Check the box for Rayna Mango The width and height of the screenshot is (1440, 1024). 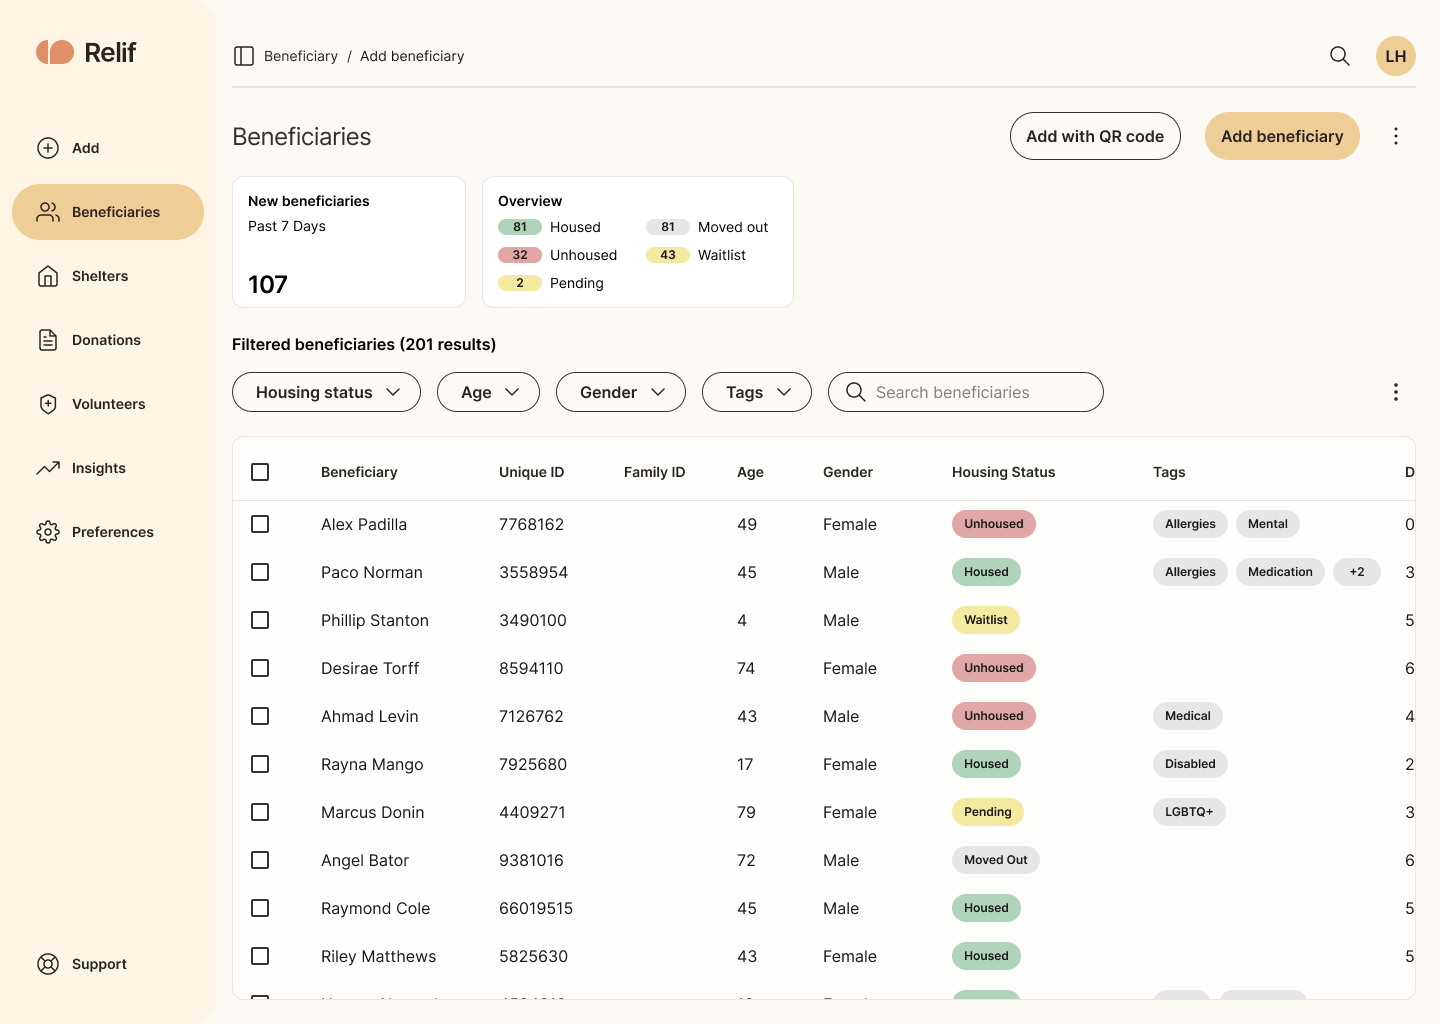click(x=260, y=764)
